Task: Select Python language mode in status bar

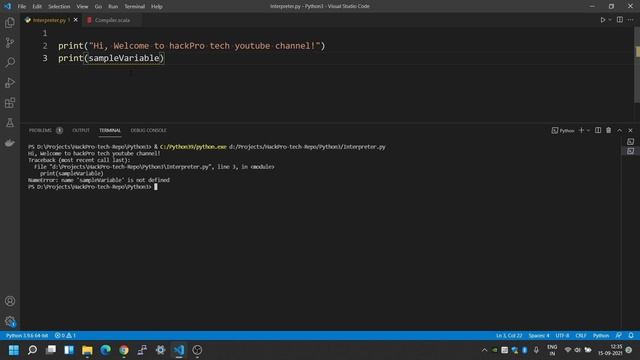Action: coord(601,336)
